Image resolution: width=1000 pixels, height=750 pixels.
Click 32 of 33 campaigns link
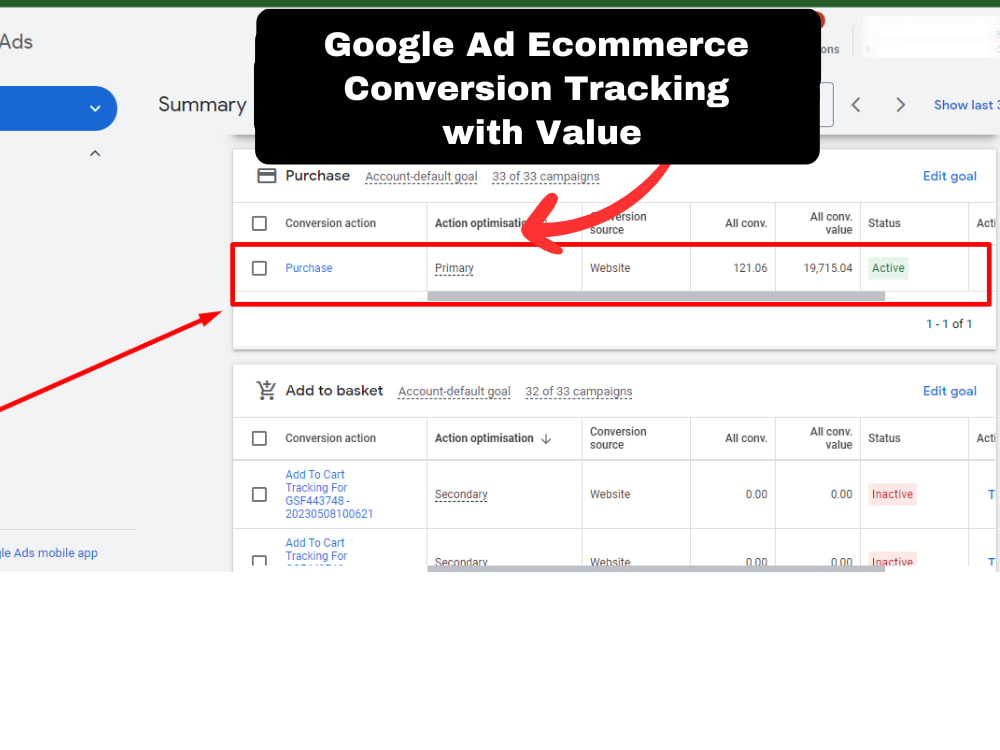(x=578, y=392)
